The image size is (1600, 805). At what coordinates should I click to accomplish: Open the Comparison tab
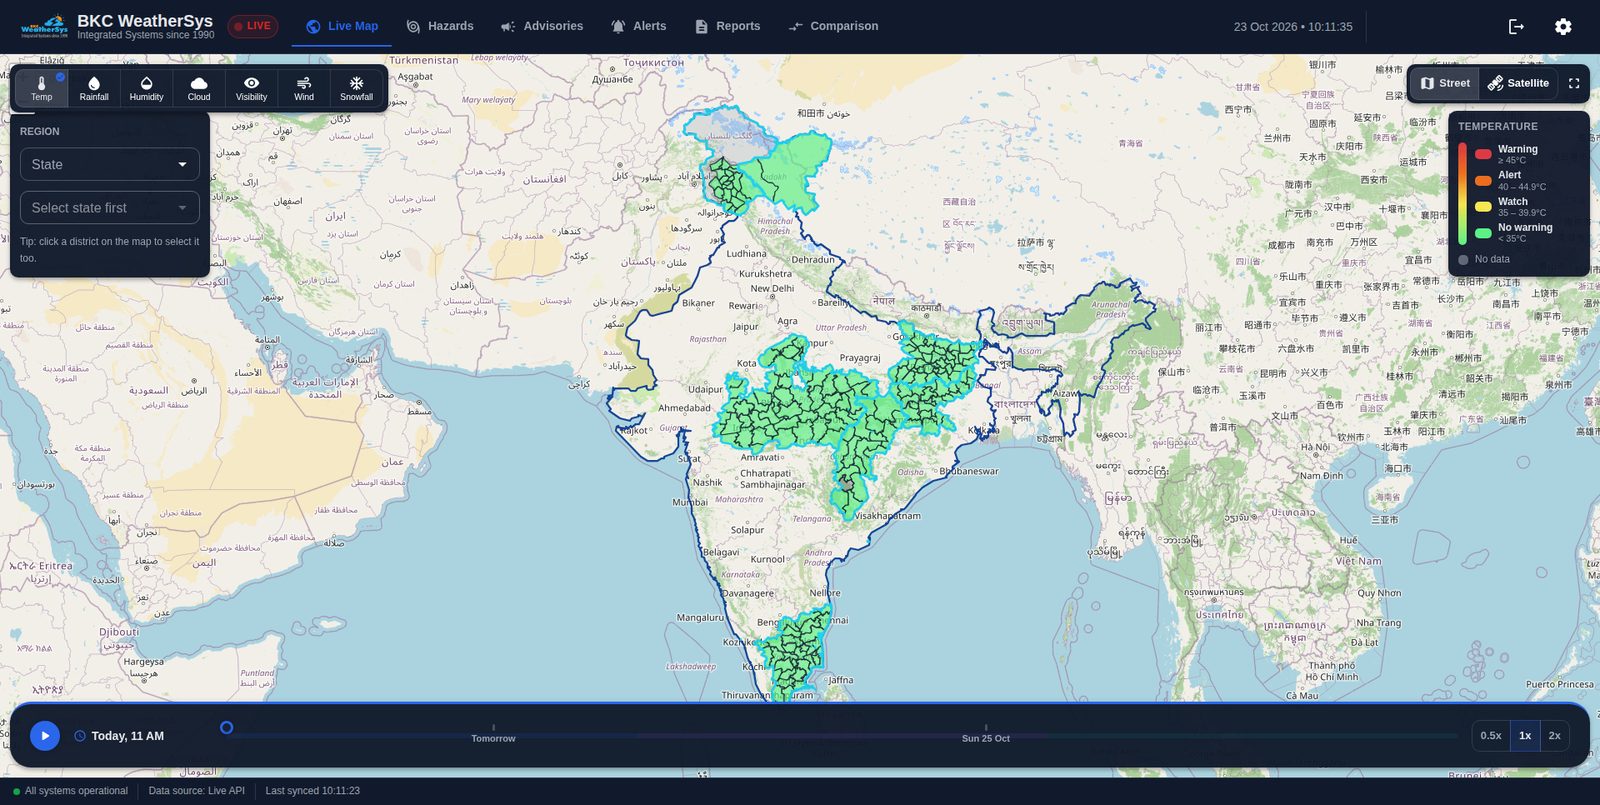tap(833, 26)
